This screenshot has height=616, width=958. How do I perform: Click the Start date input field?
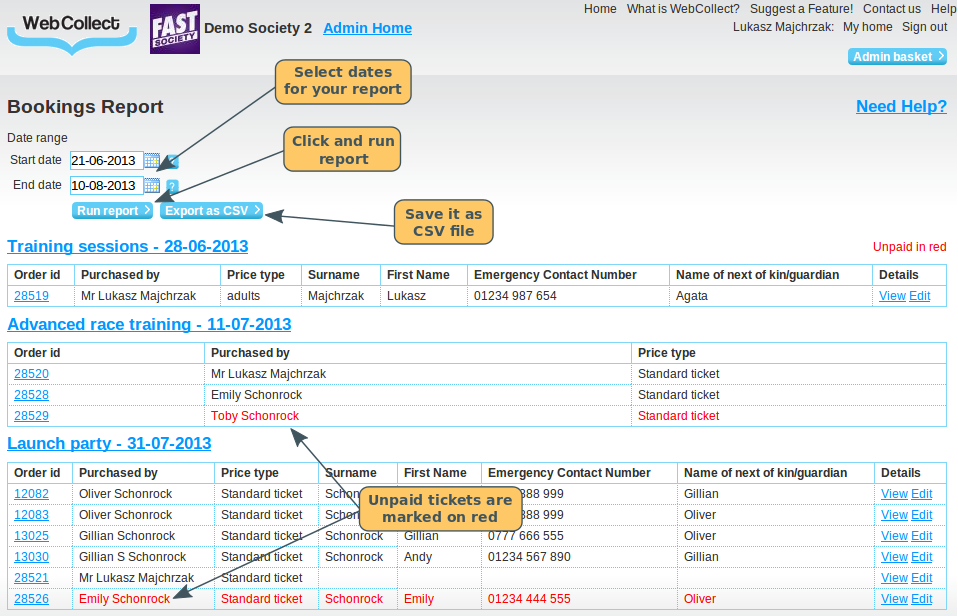click(106, 161)
